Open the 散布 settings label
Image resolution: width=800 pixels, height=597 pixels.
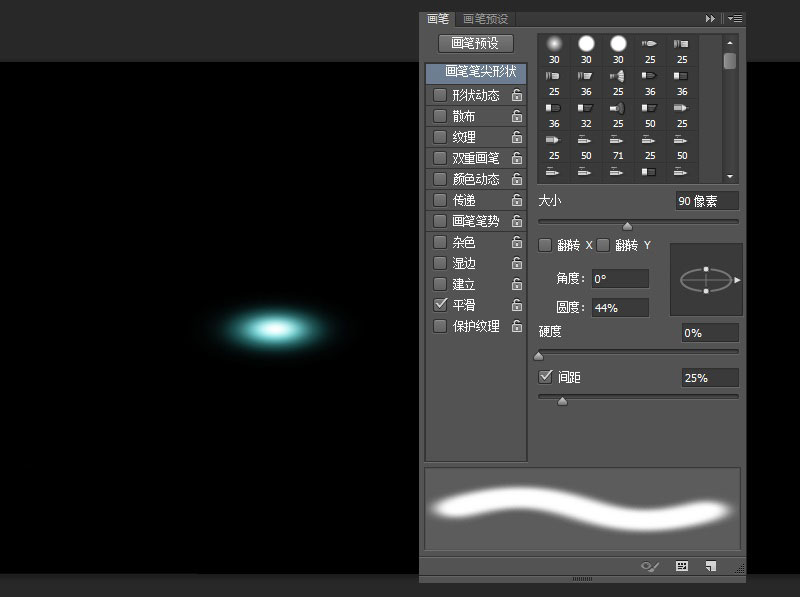coord(464,116)
